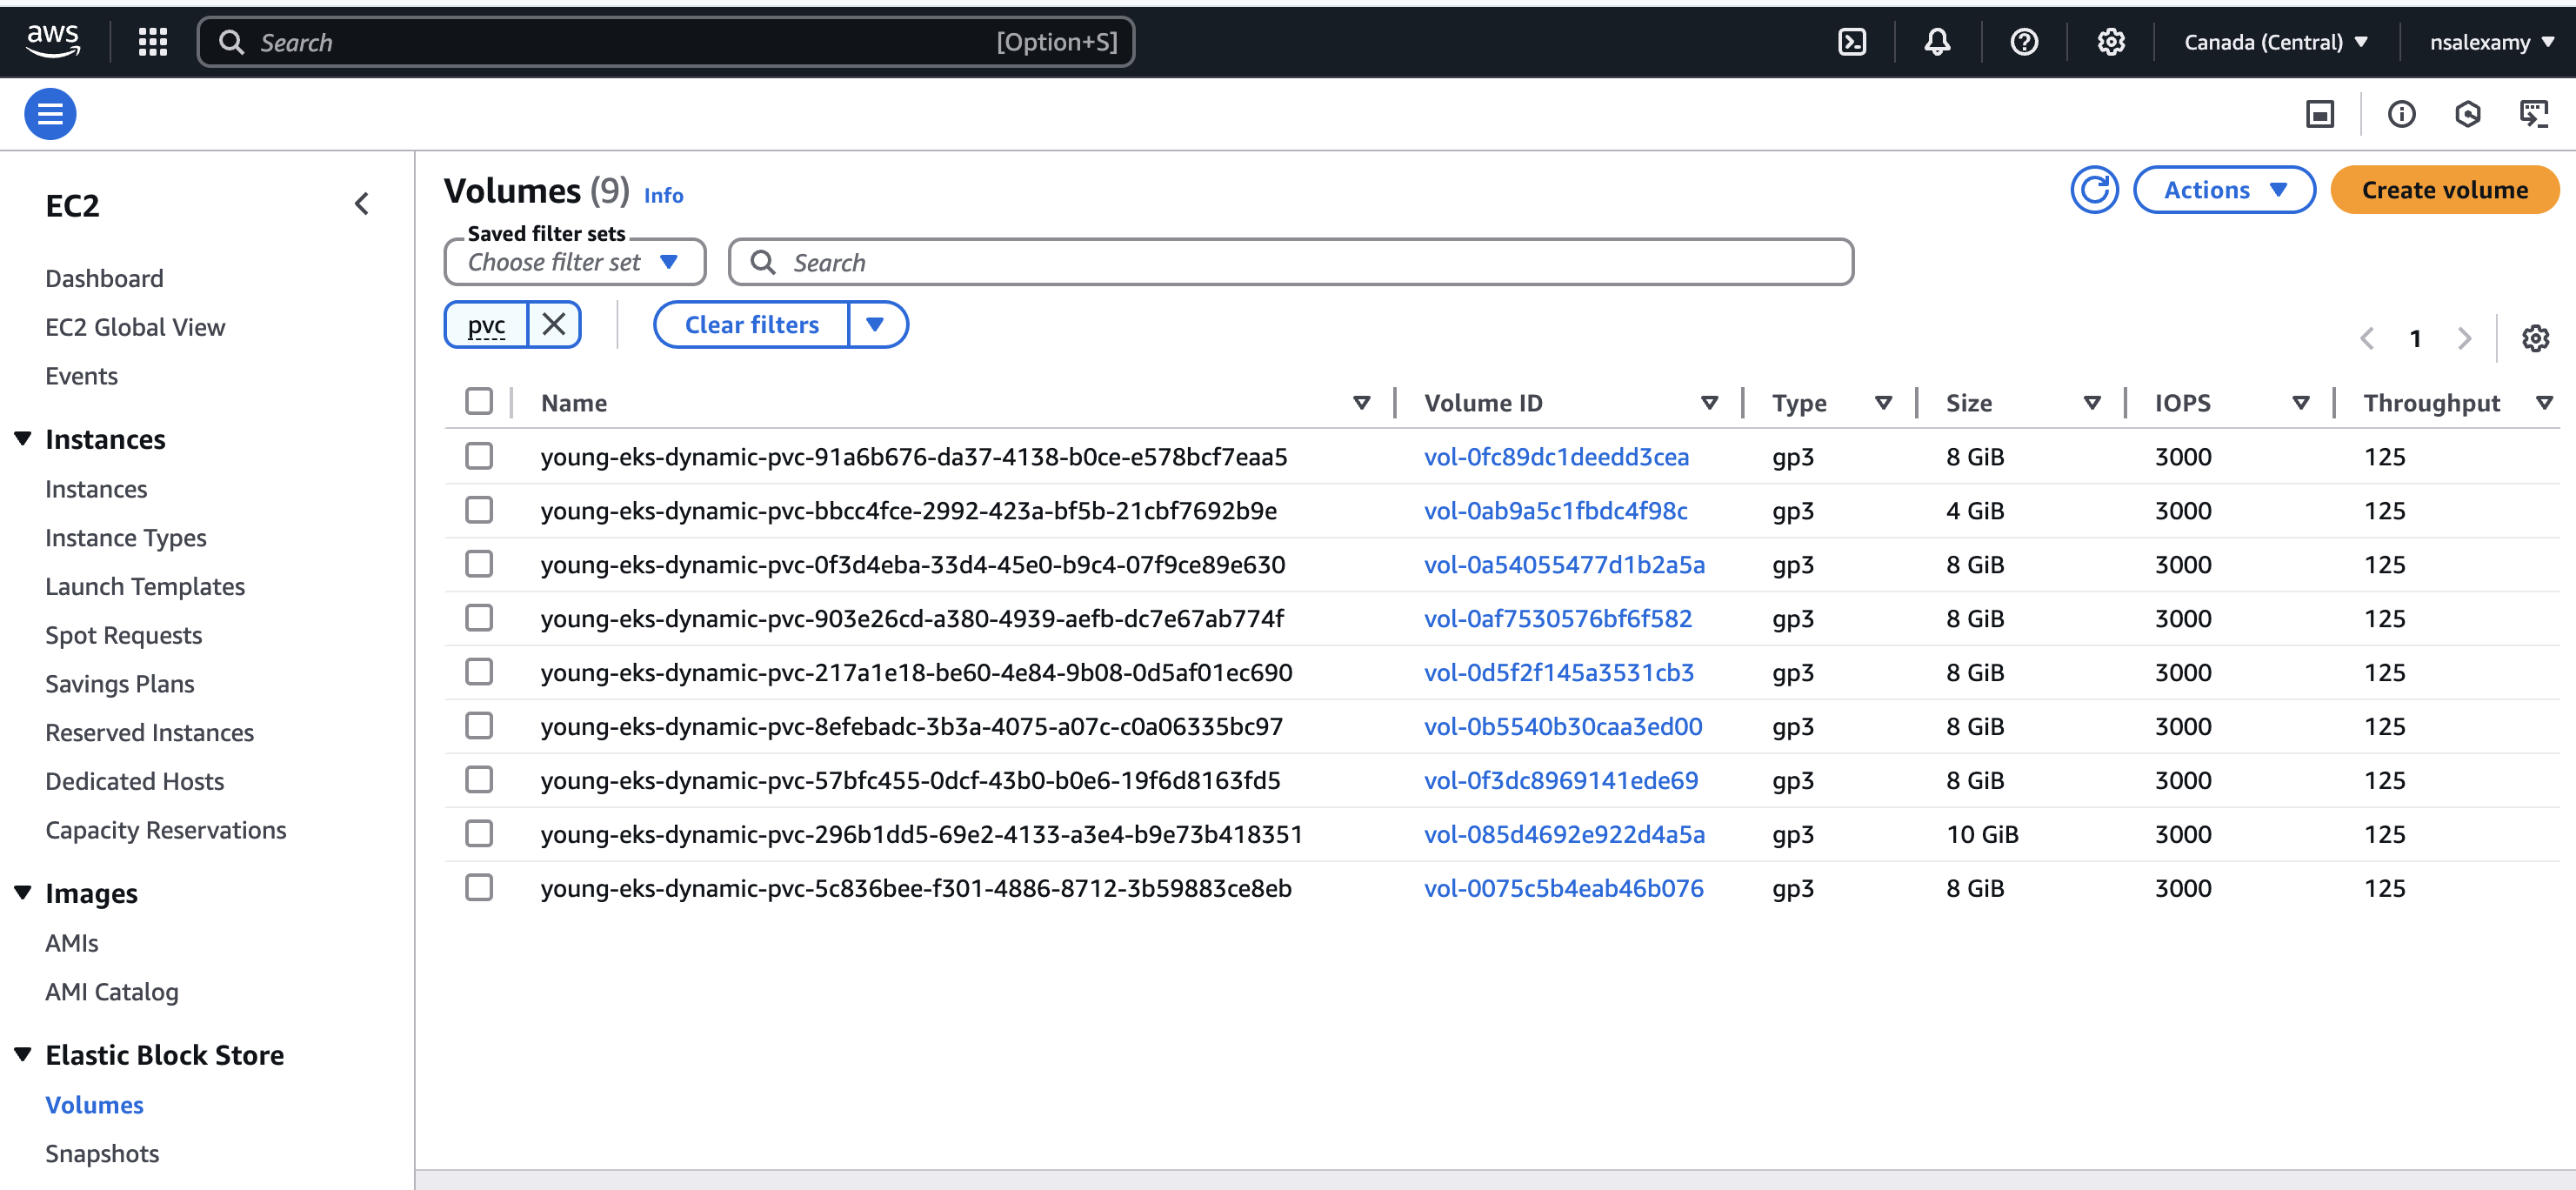This screenshot has height=1190, width=2576.
Task: Check the volume ending in 07f9ce89e630
Action: 479,564
